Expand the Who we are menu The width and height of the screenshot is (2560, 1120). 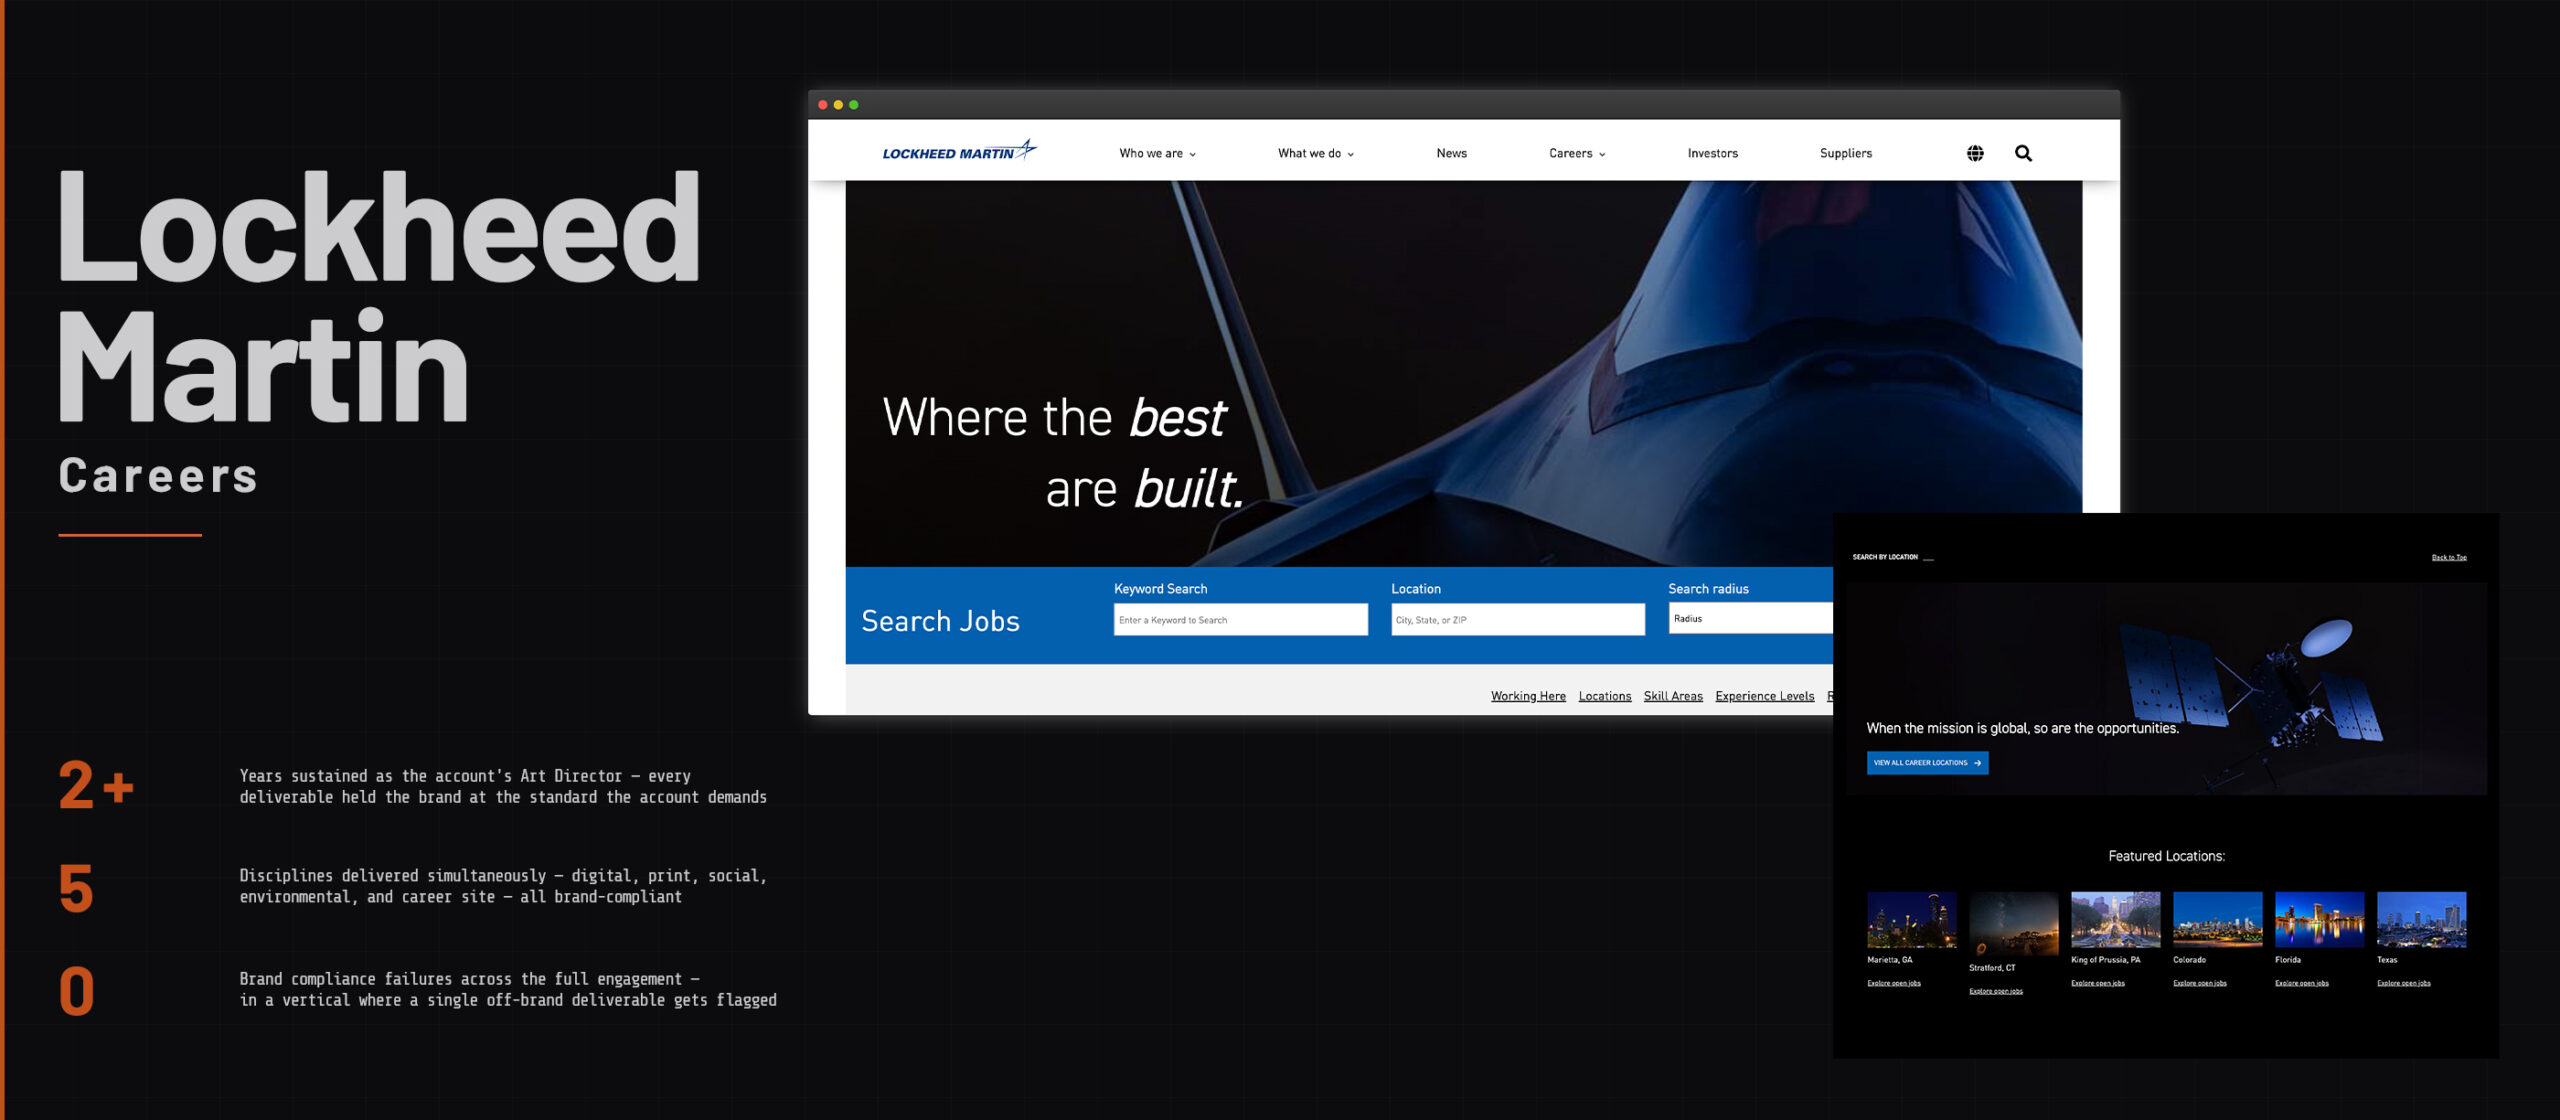click(1157, 153)
